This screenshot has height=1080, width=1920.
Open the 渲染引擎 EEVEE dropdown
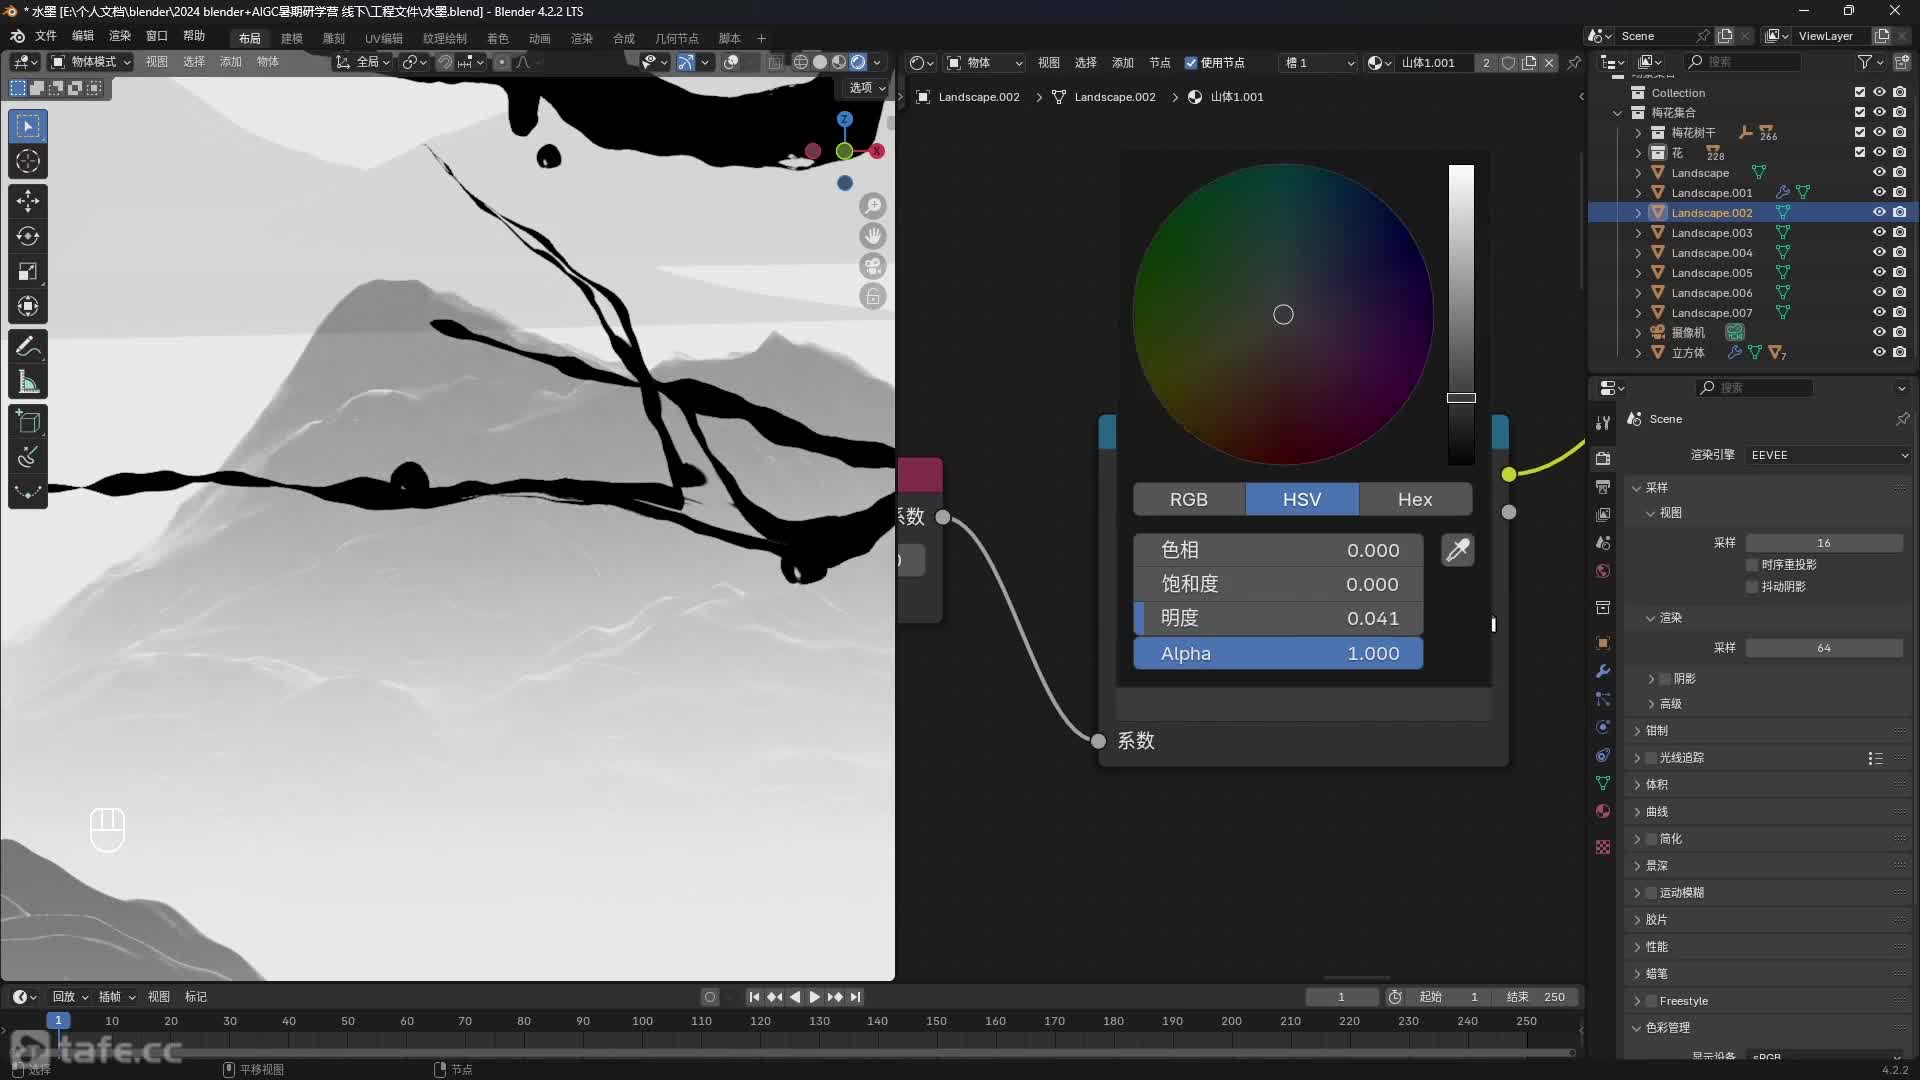click(x=1828, y=455)
